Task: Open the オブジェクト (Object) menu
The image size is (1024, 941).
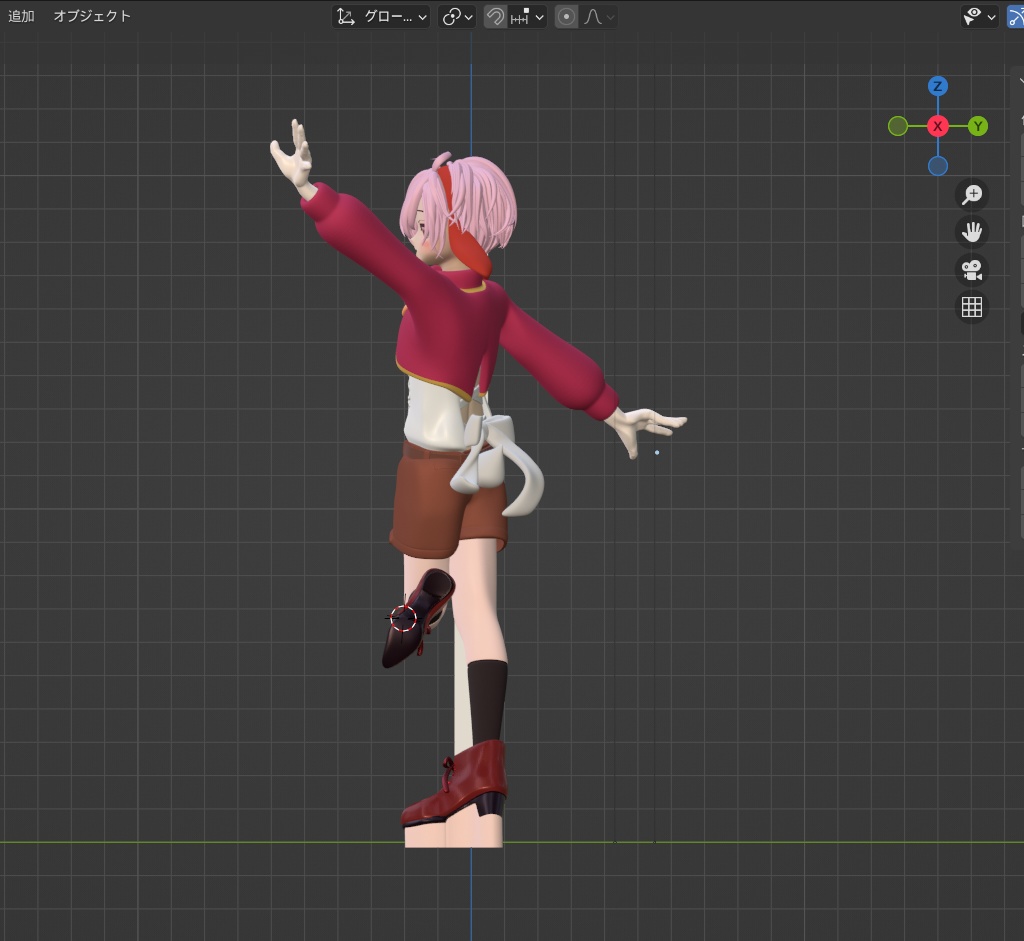Action: click(x=92, y=16)
